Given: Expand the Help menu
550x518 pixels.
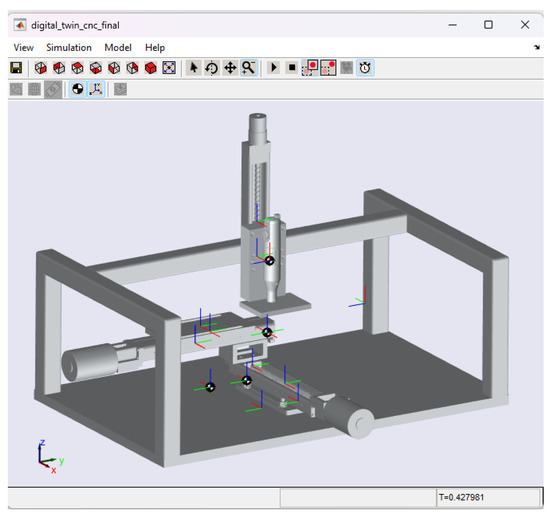Looking at the screenshot, I should (x=155, y=48).
